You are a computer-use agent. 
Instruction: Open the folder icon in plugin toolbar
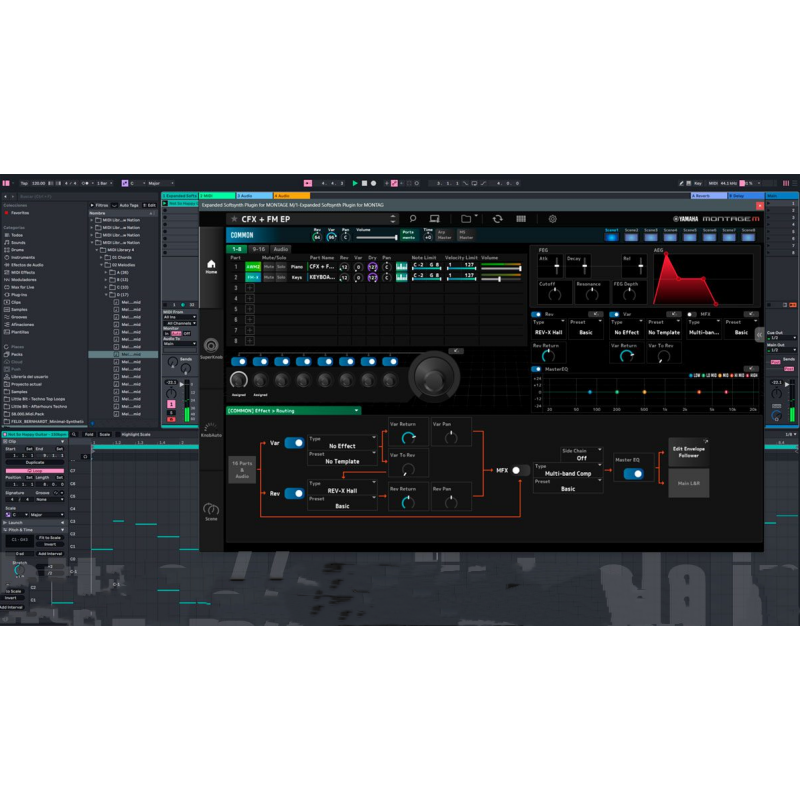tap(466, 219)
